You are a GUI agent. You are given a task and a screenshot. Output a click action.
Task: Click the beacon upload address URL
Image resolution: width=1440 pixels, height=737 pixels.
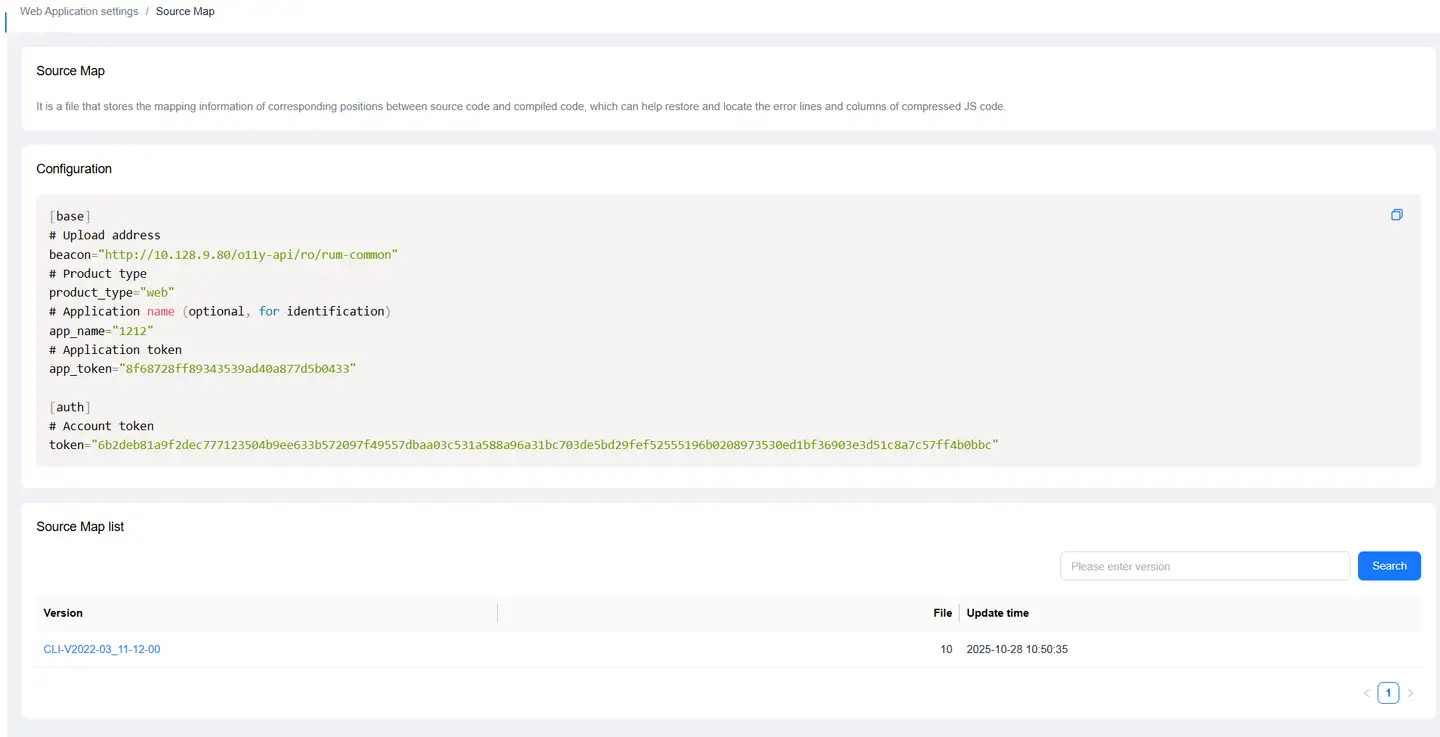click(x=251, y=255)
